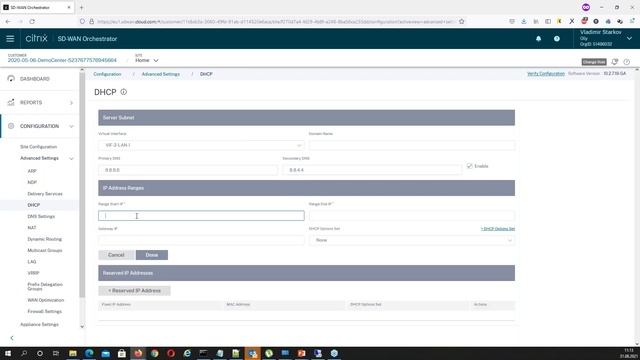Reload the page in browser
Screen dimensions: 640x360
(32, 21)
